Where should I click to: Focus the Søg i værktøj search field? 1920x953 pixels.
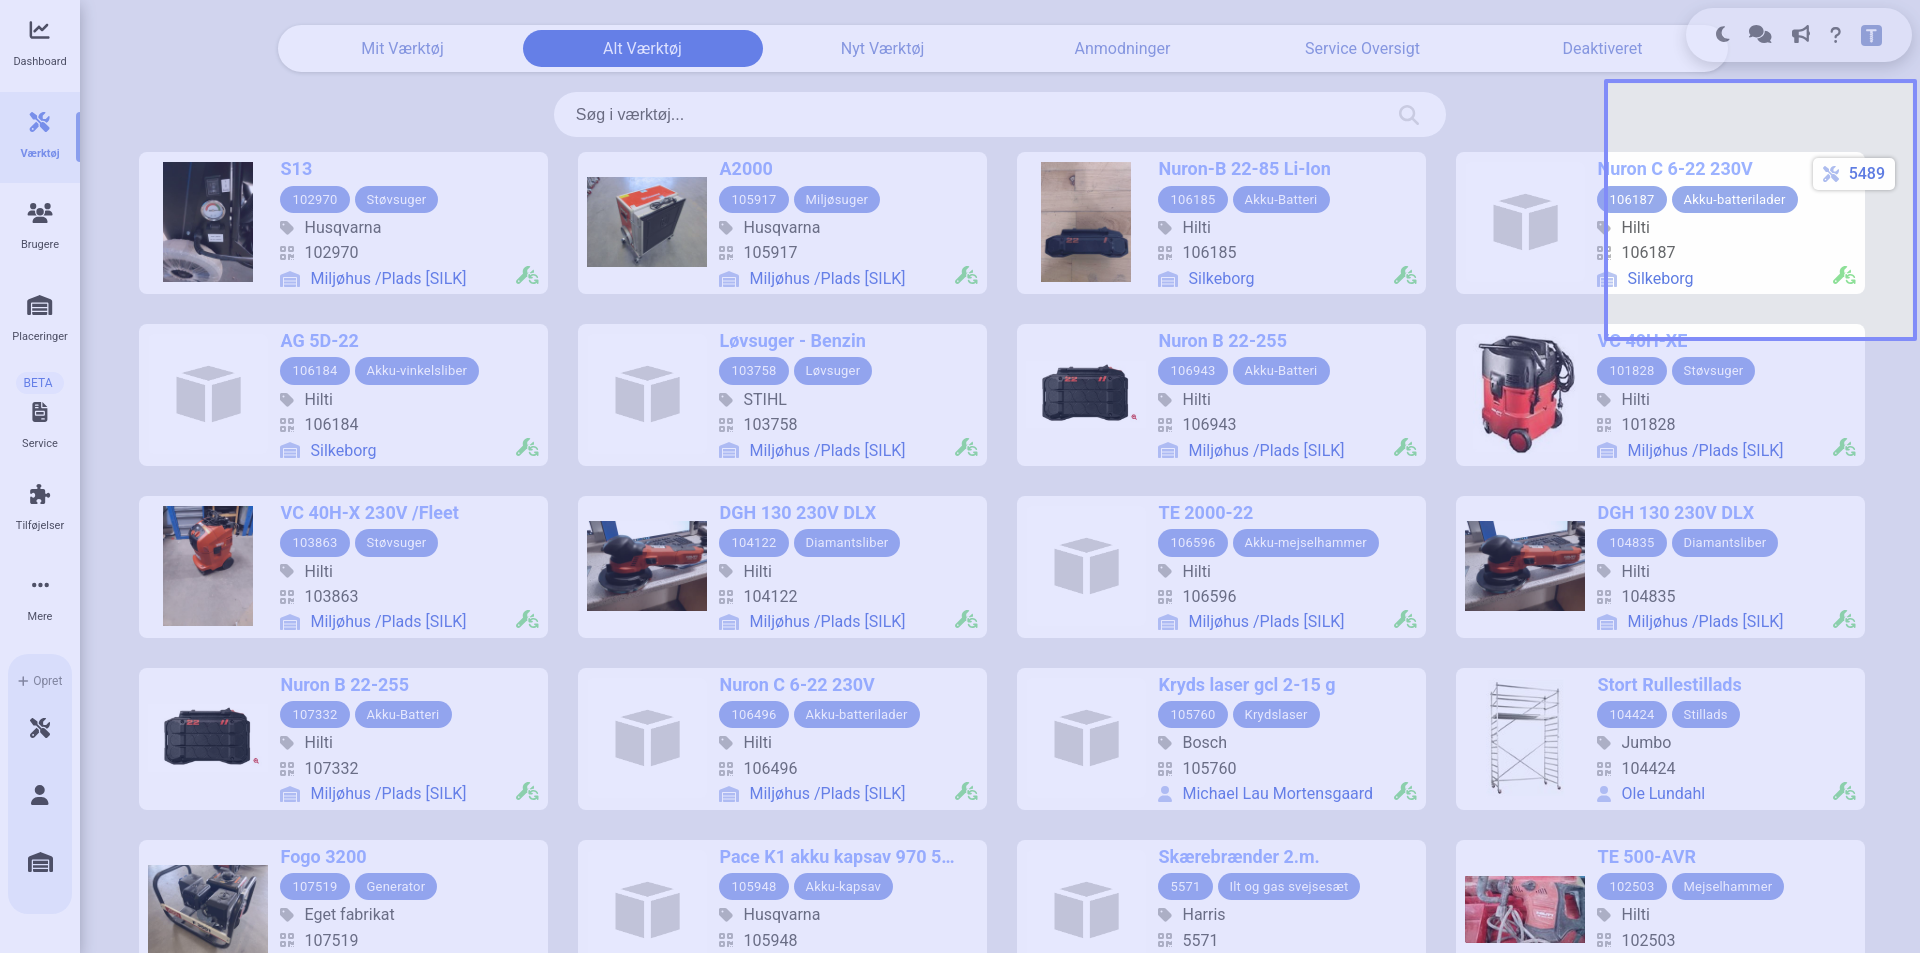[x=980, y=115]
